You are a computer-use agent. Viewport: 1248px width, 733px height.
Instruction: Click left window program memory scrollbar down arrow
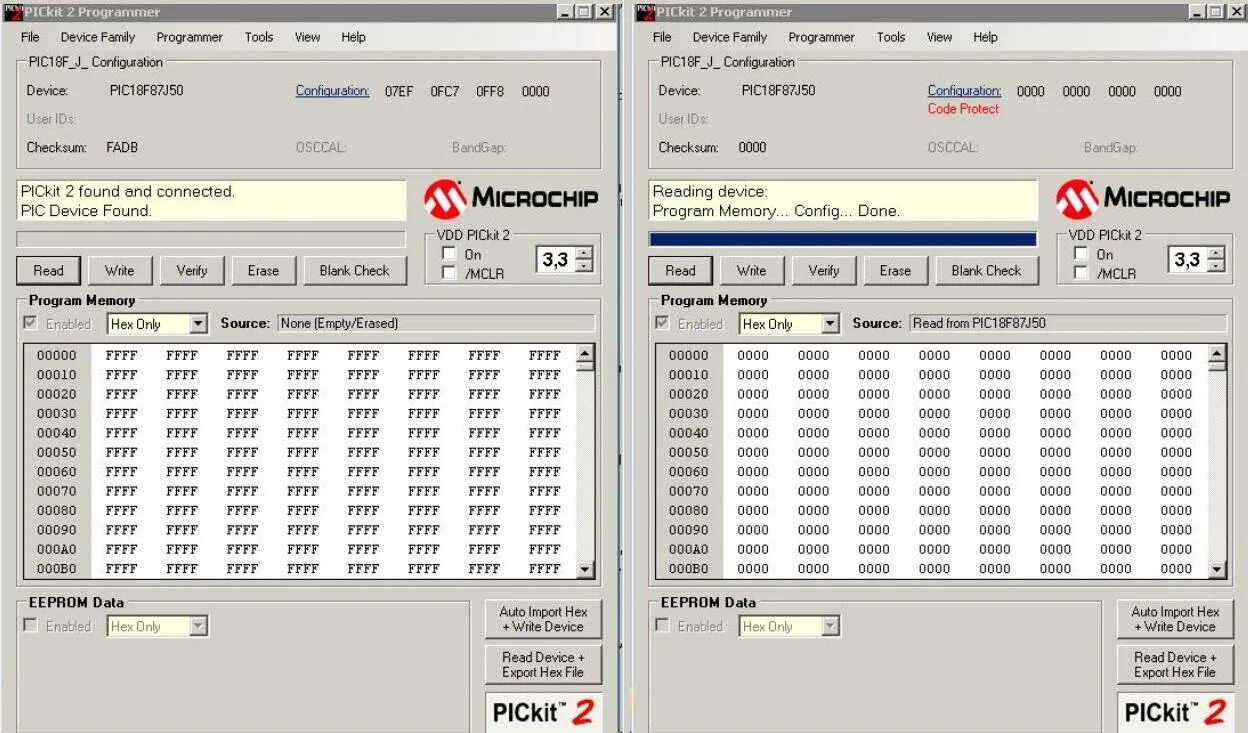click(585, 569)
